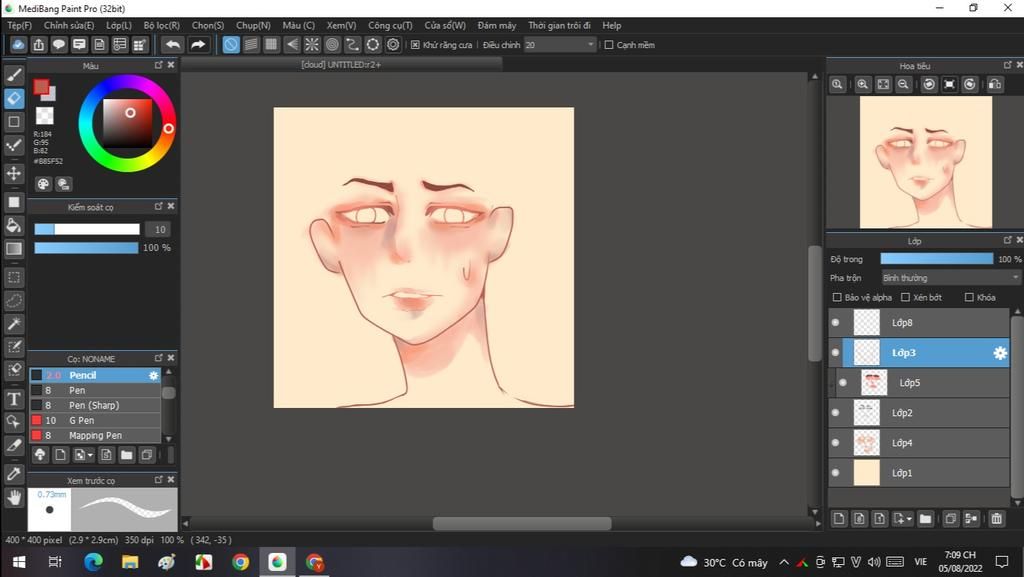Screen dimensions: 1024x577
Task: Select the Hand tool
Action: (14, 498)
